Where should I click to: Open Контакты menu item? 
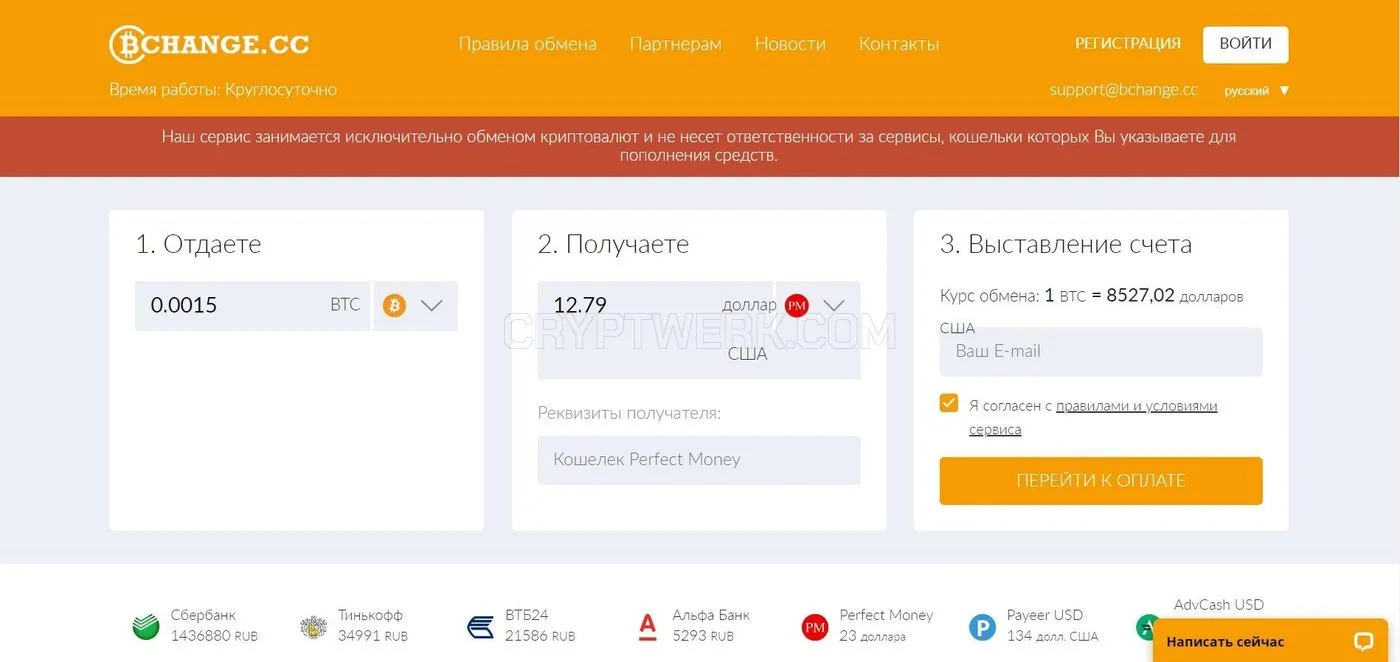pos(899,44)
